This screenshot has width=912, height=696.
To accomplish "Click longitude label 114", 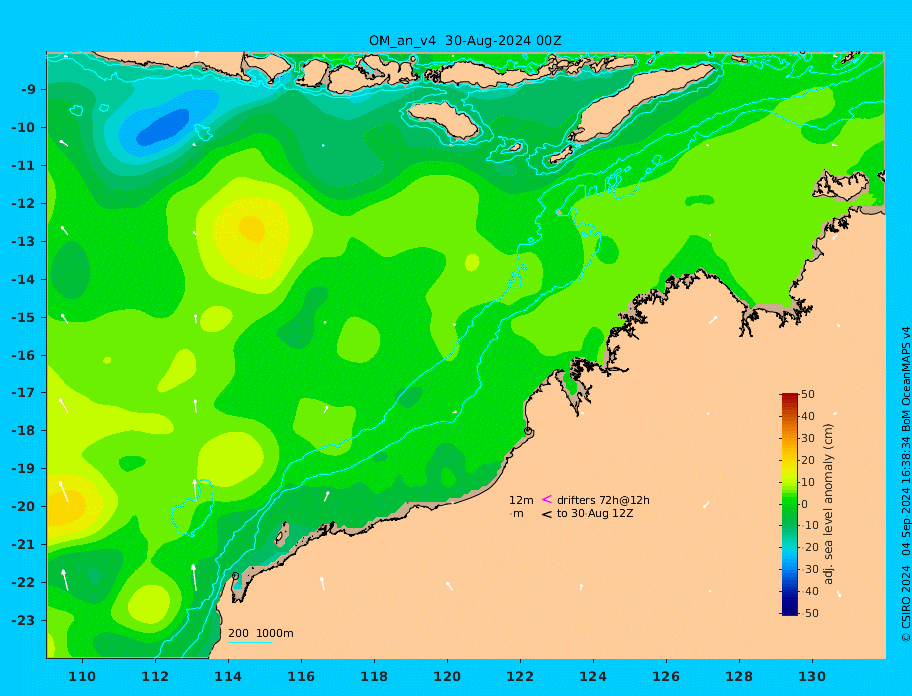I will coord(228,677).
